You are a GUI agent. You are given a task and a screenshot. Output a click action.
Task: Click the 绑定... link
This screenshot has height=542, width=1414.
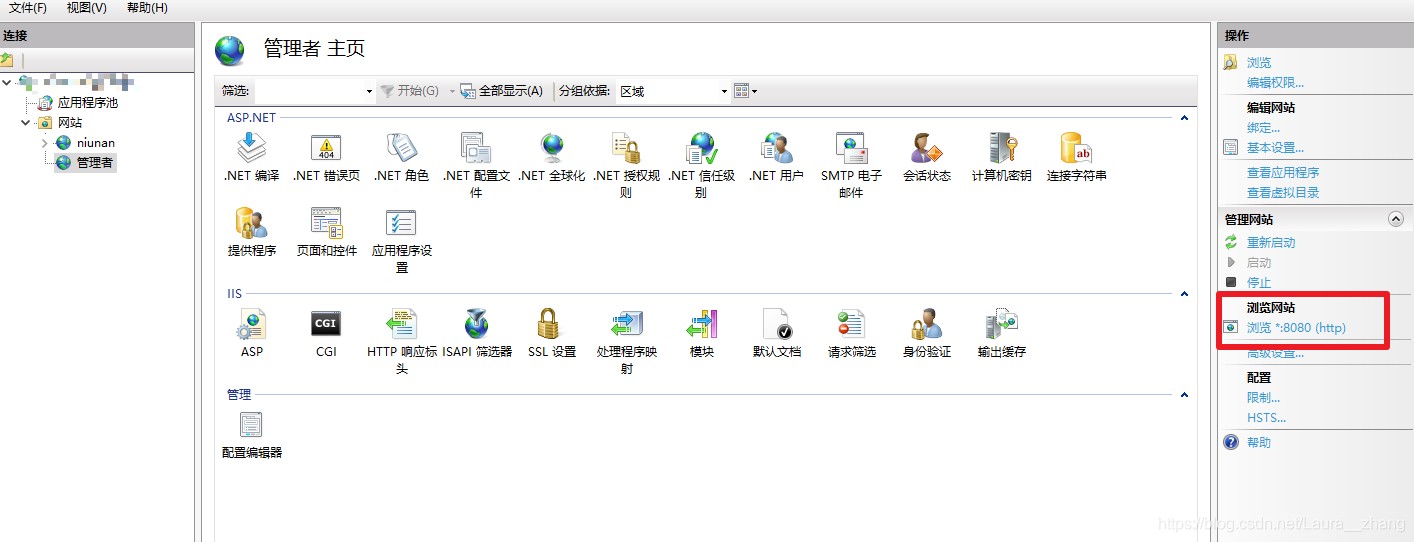pyautogui.click(x=1263, y=128)
